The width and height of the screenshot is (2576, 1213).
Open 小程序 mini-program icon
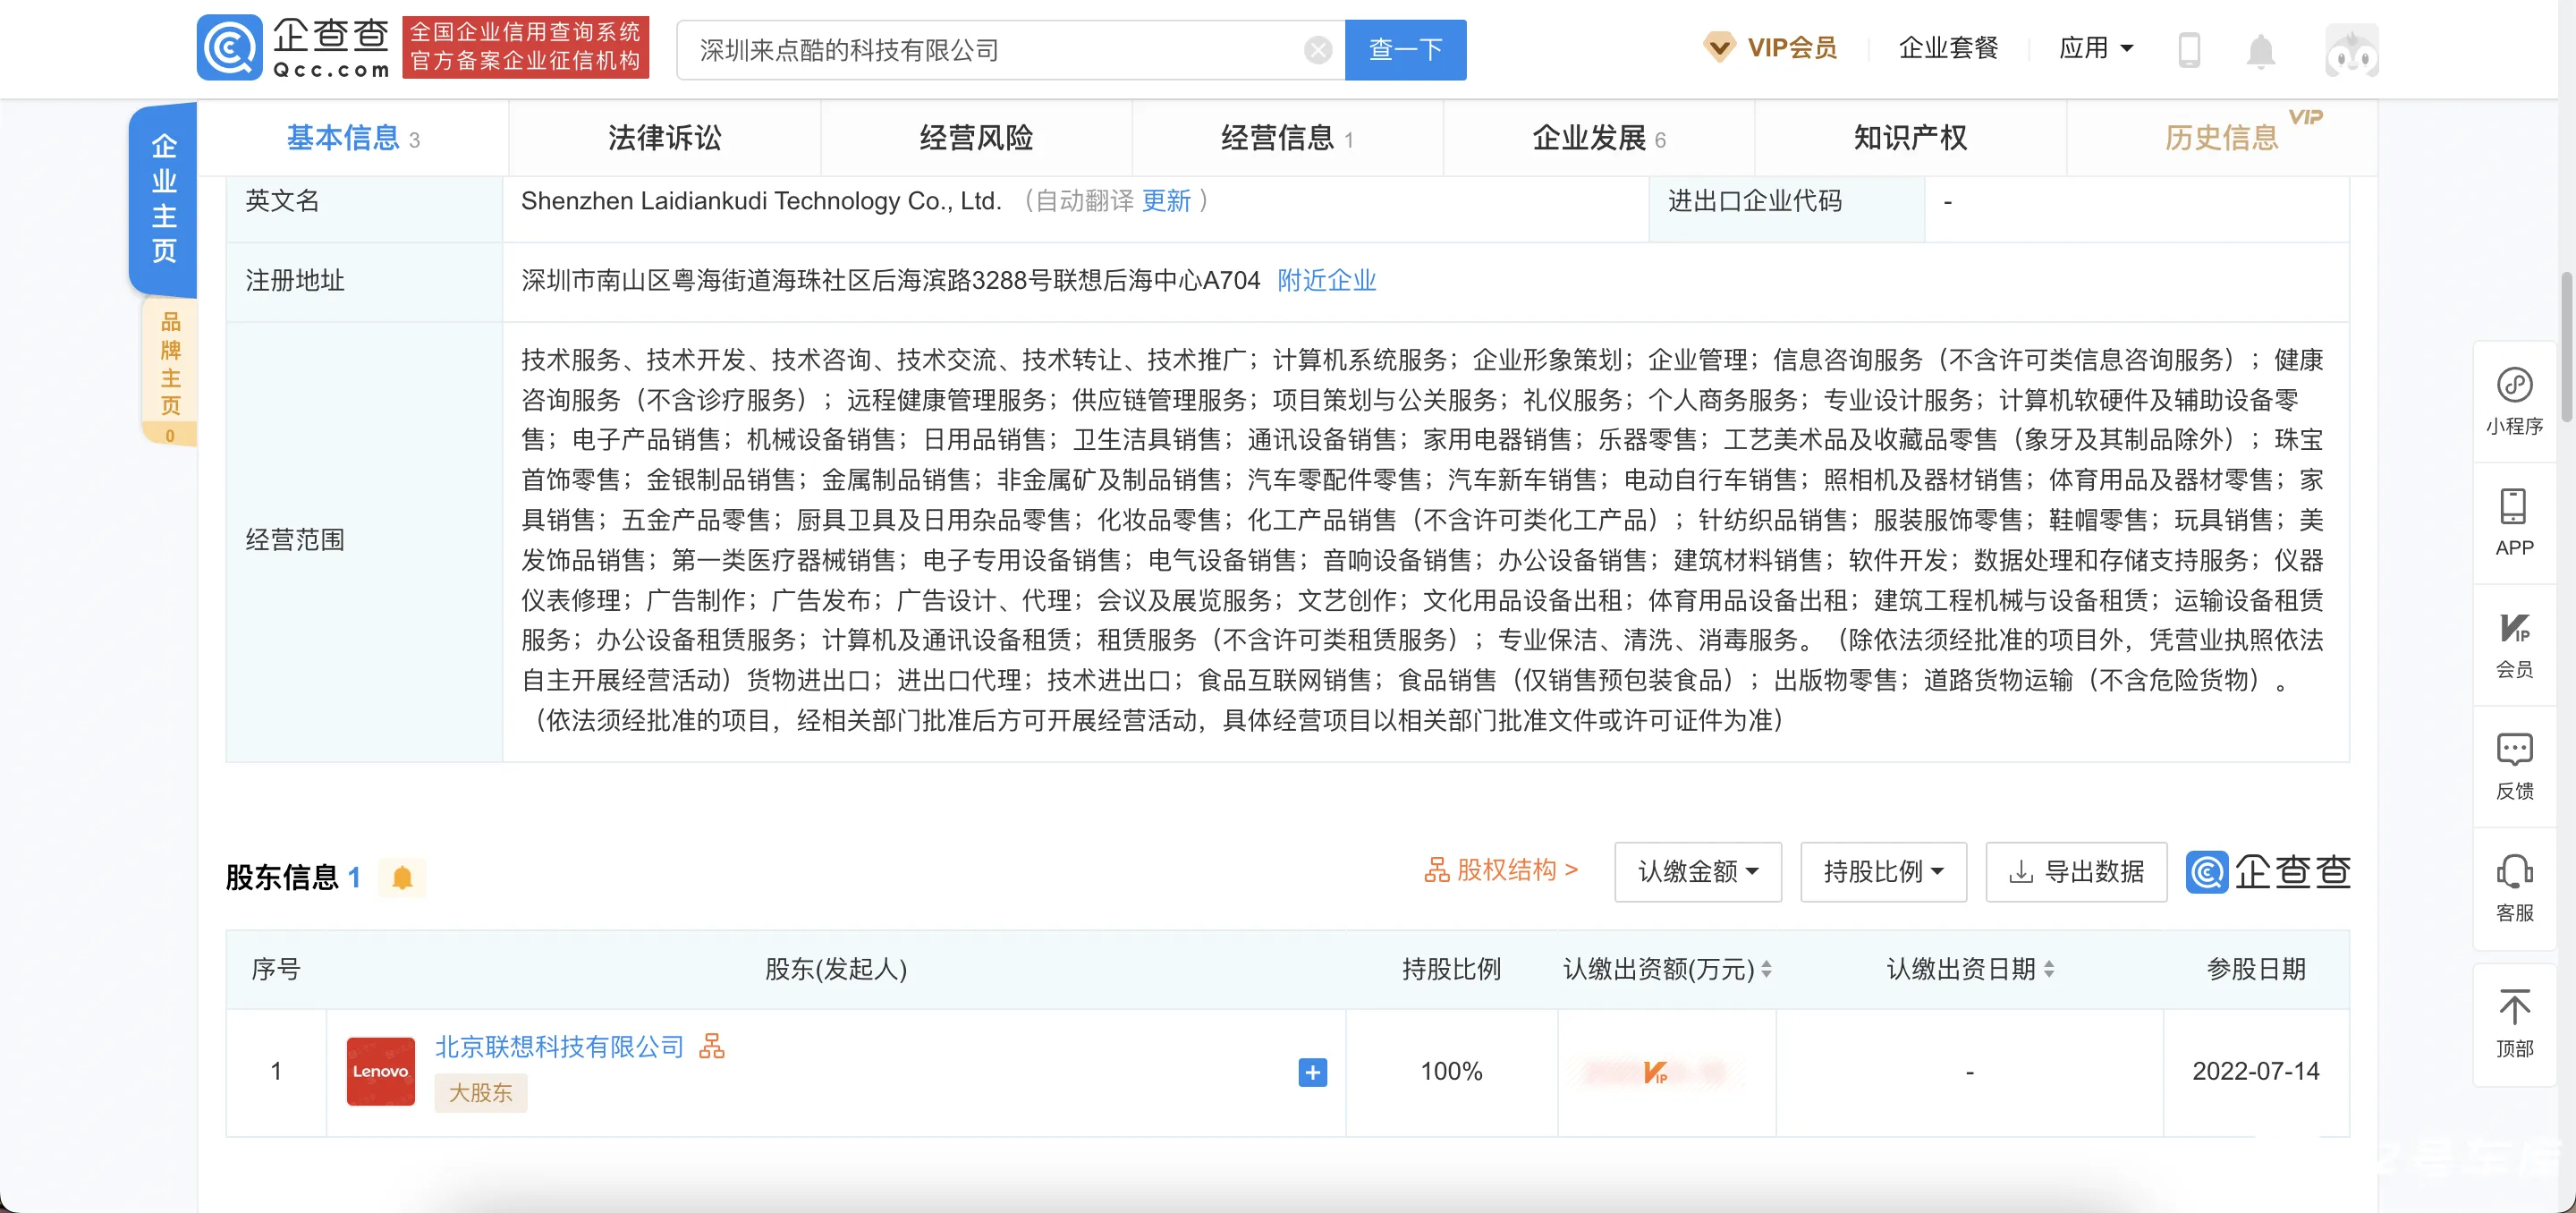pos(2514,400)
